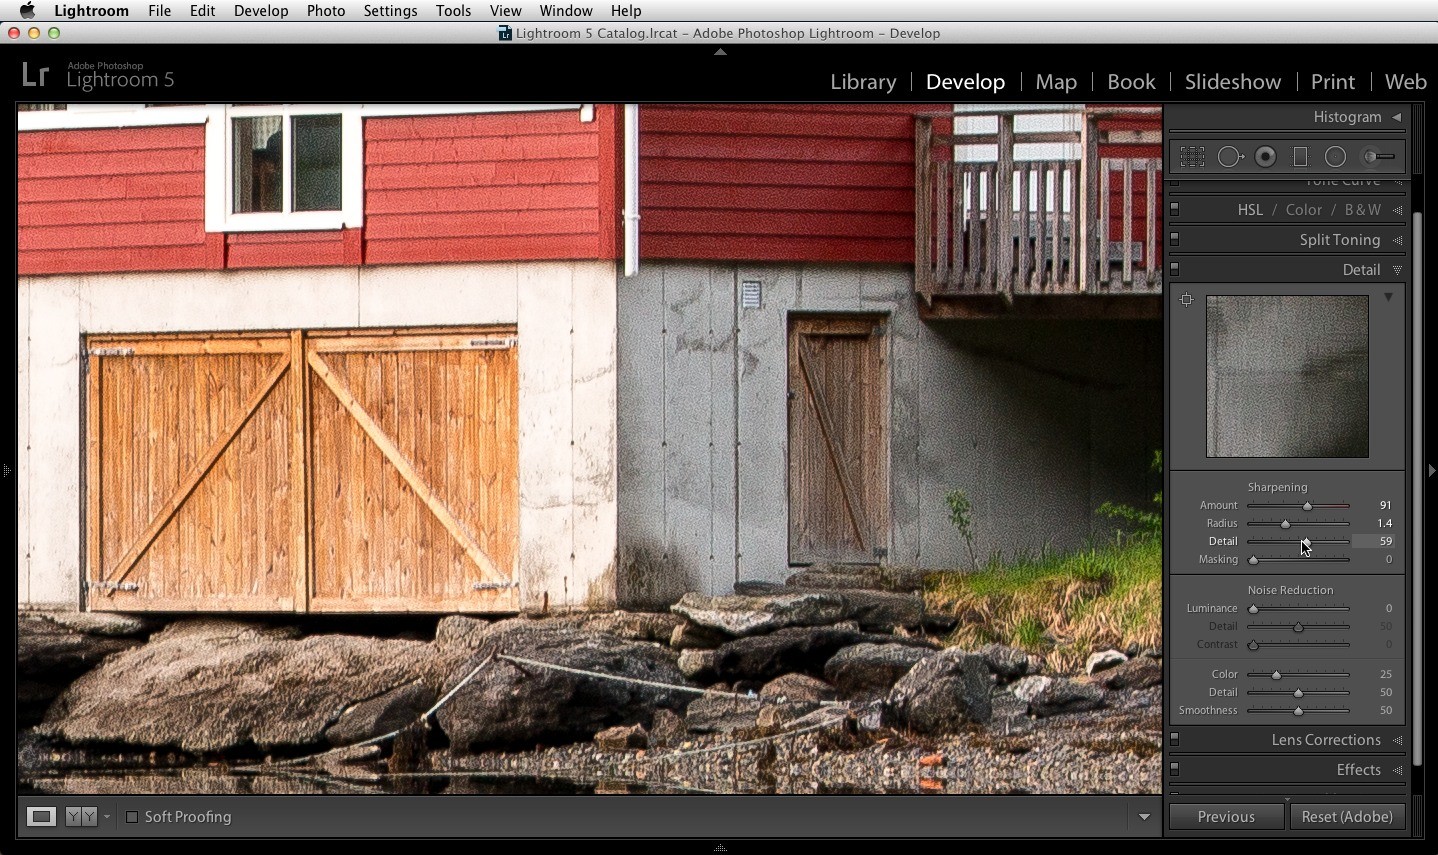Image resolution: width=1438 pixels, height=855 pixels.
Task: Select the Color tab in HSL panel
Action: [1303, 210]
